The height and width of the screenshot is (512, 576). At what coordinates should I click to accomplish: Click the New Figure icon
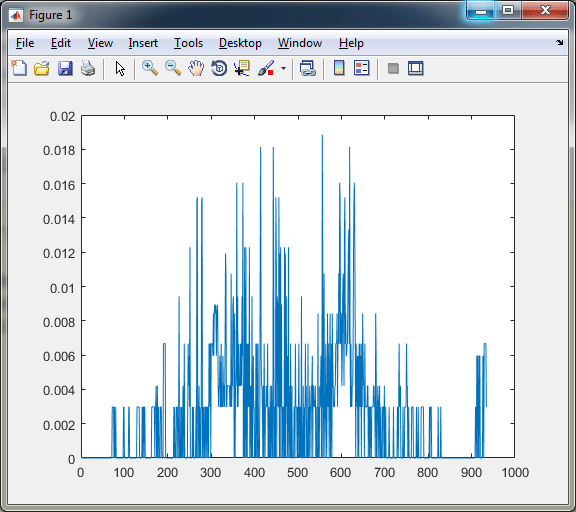(19, 68)
